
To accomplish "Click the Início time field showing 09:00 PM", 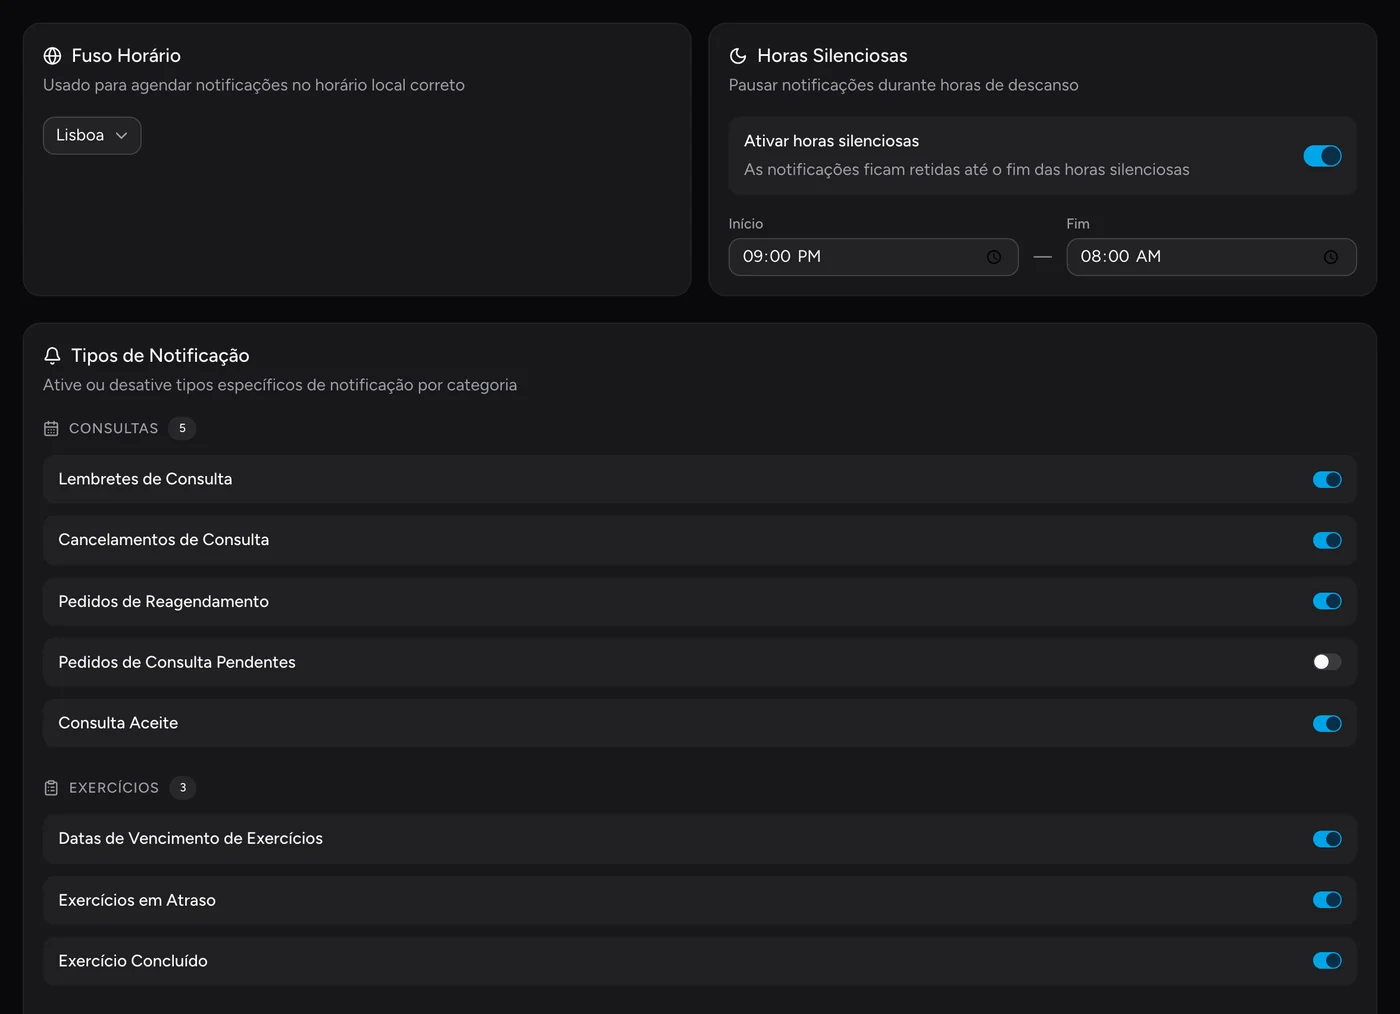I will [873, 257].
